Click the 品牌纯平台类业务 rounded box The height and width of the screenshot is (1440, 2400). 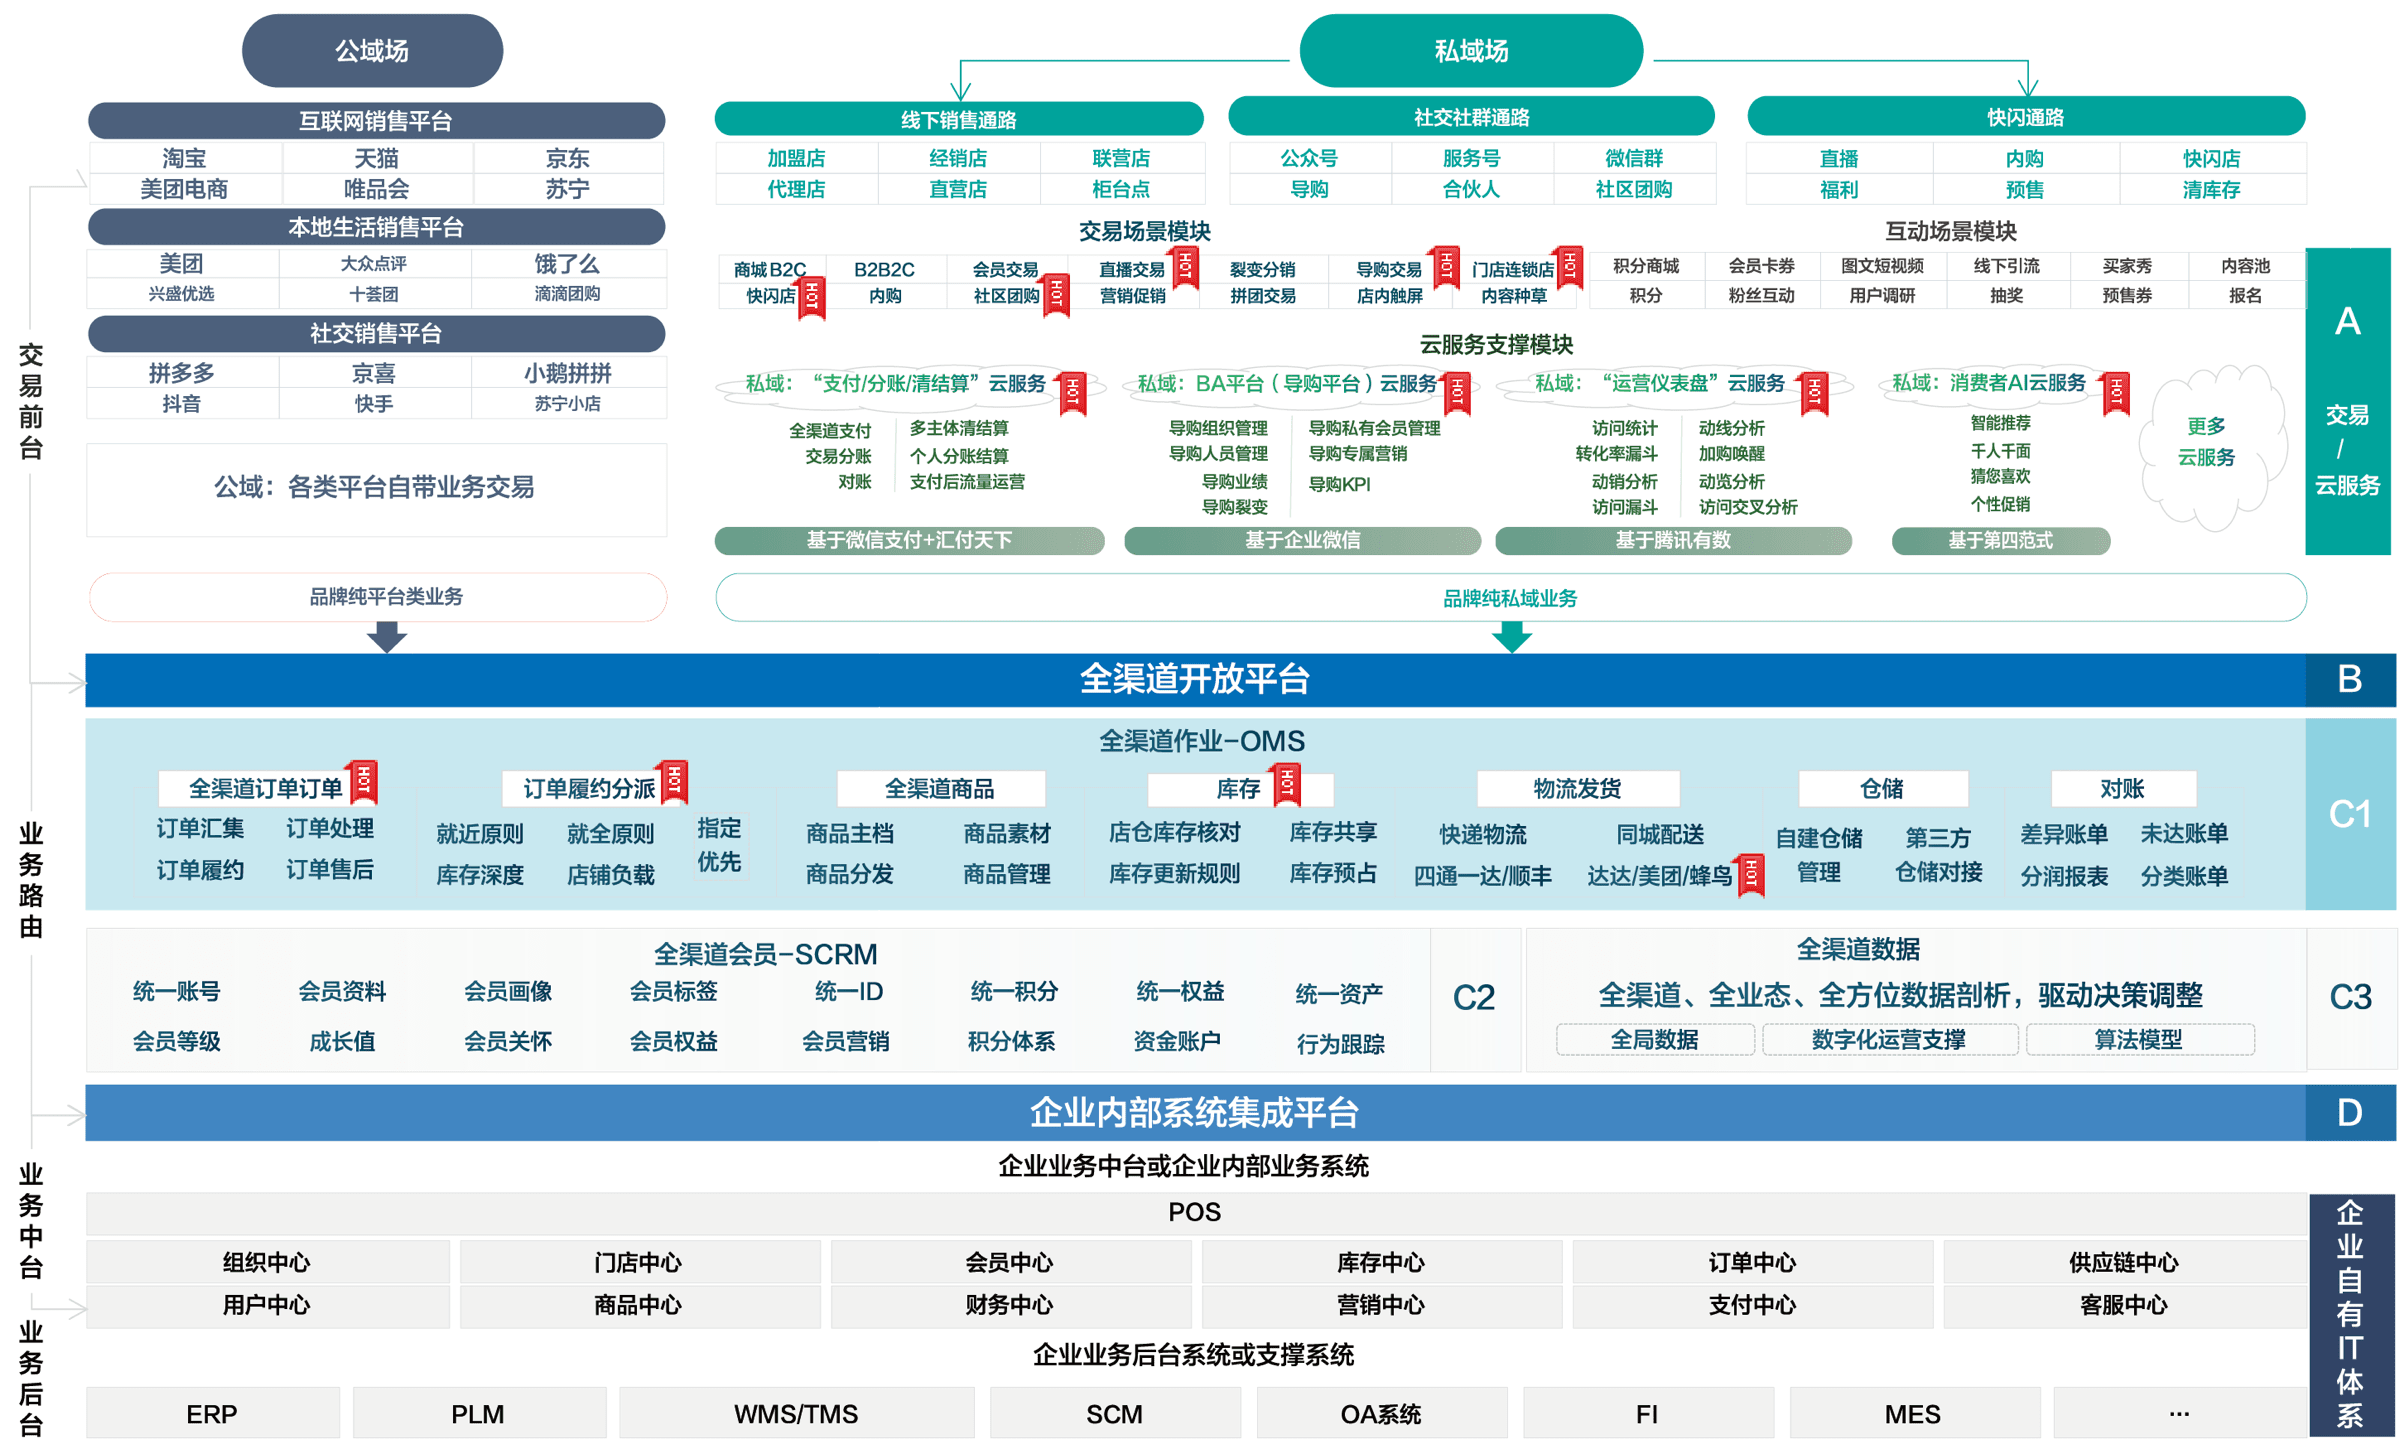(x=378, y=597)
